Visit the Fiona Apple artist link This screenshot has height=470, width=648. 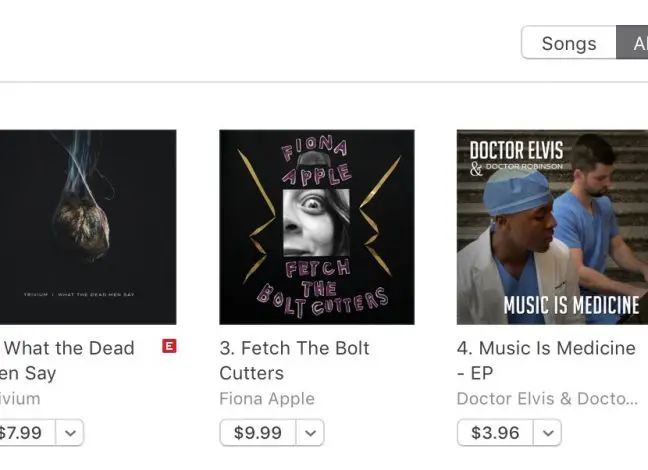pos(267,399)
